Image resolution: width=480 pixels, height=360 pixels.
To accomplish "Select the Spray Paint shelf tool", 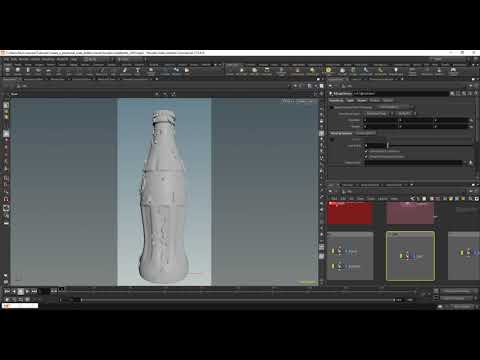I will (125, 71).
